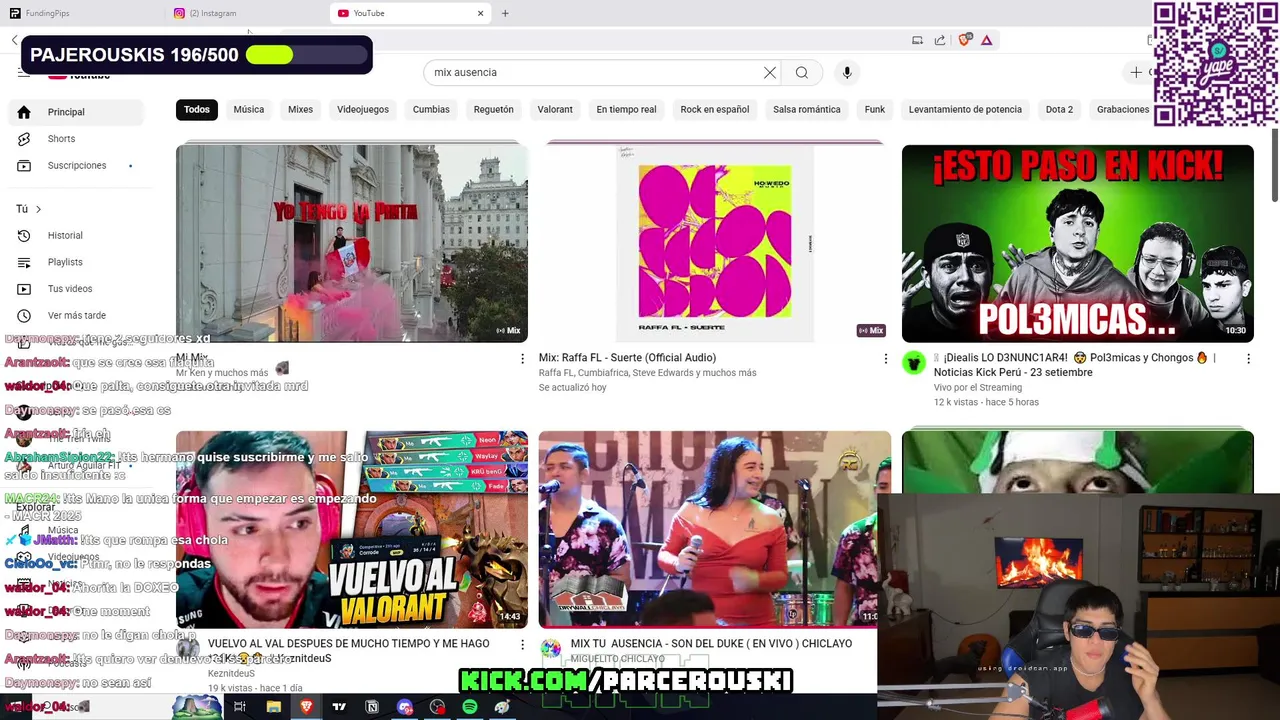Open the KeznitdeuS channel name link
This screenshot has height=720, width=1280.
point(231,674)
